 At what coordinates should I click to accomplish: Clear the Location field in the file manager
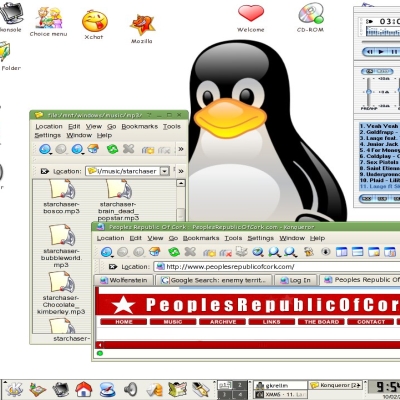point(45,171)
